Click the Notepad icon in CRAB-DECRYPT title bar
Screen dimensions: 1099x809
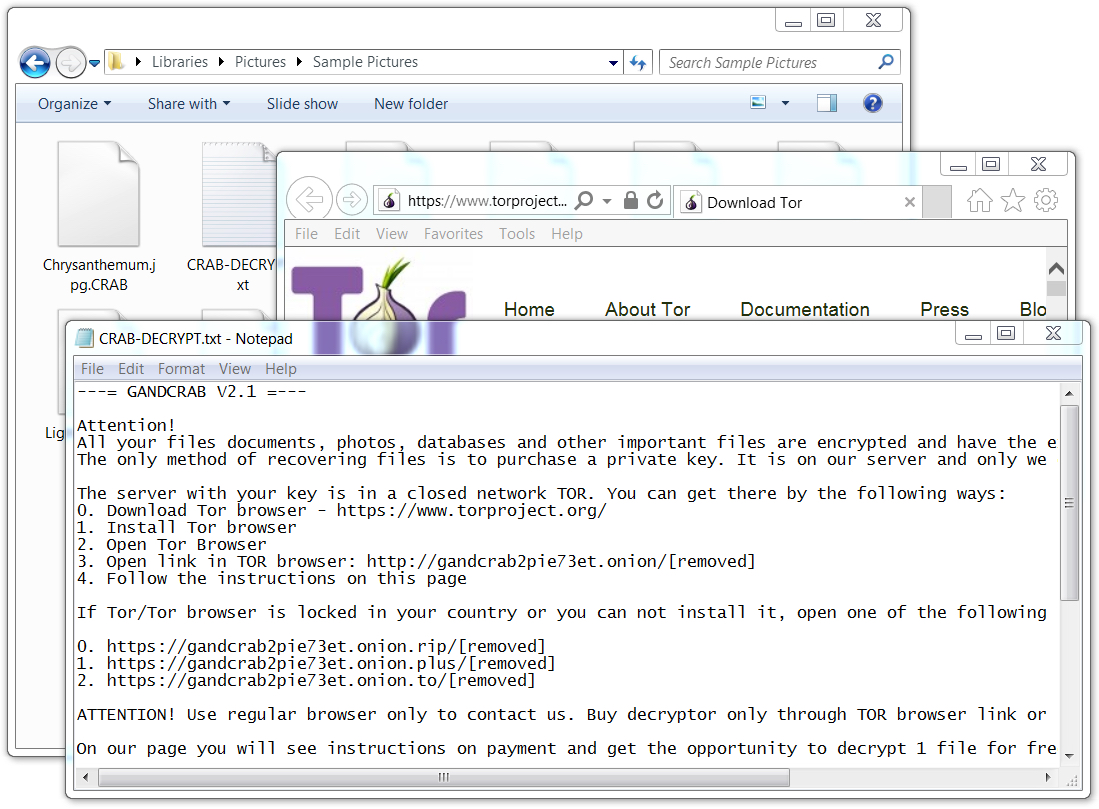click(x=84, y=339)
